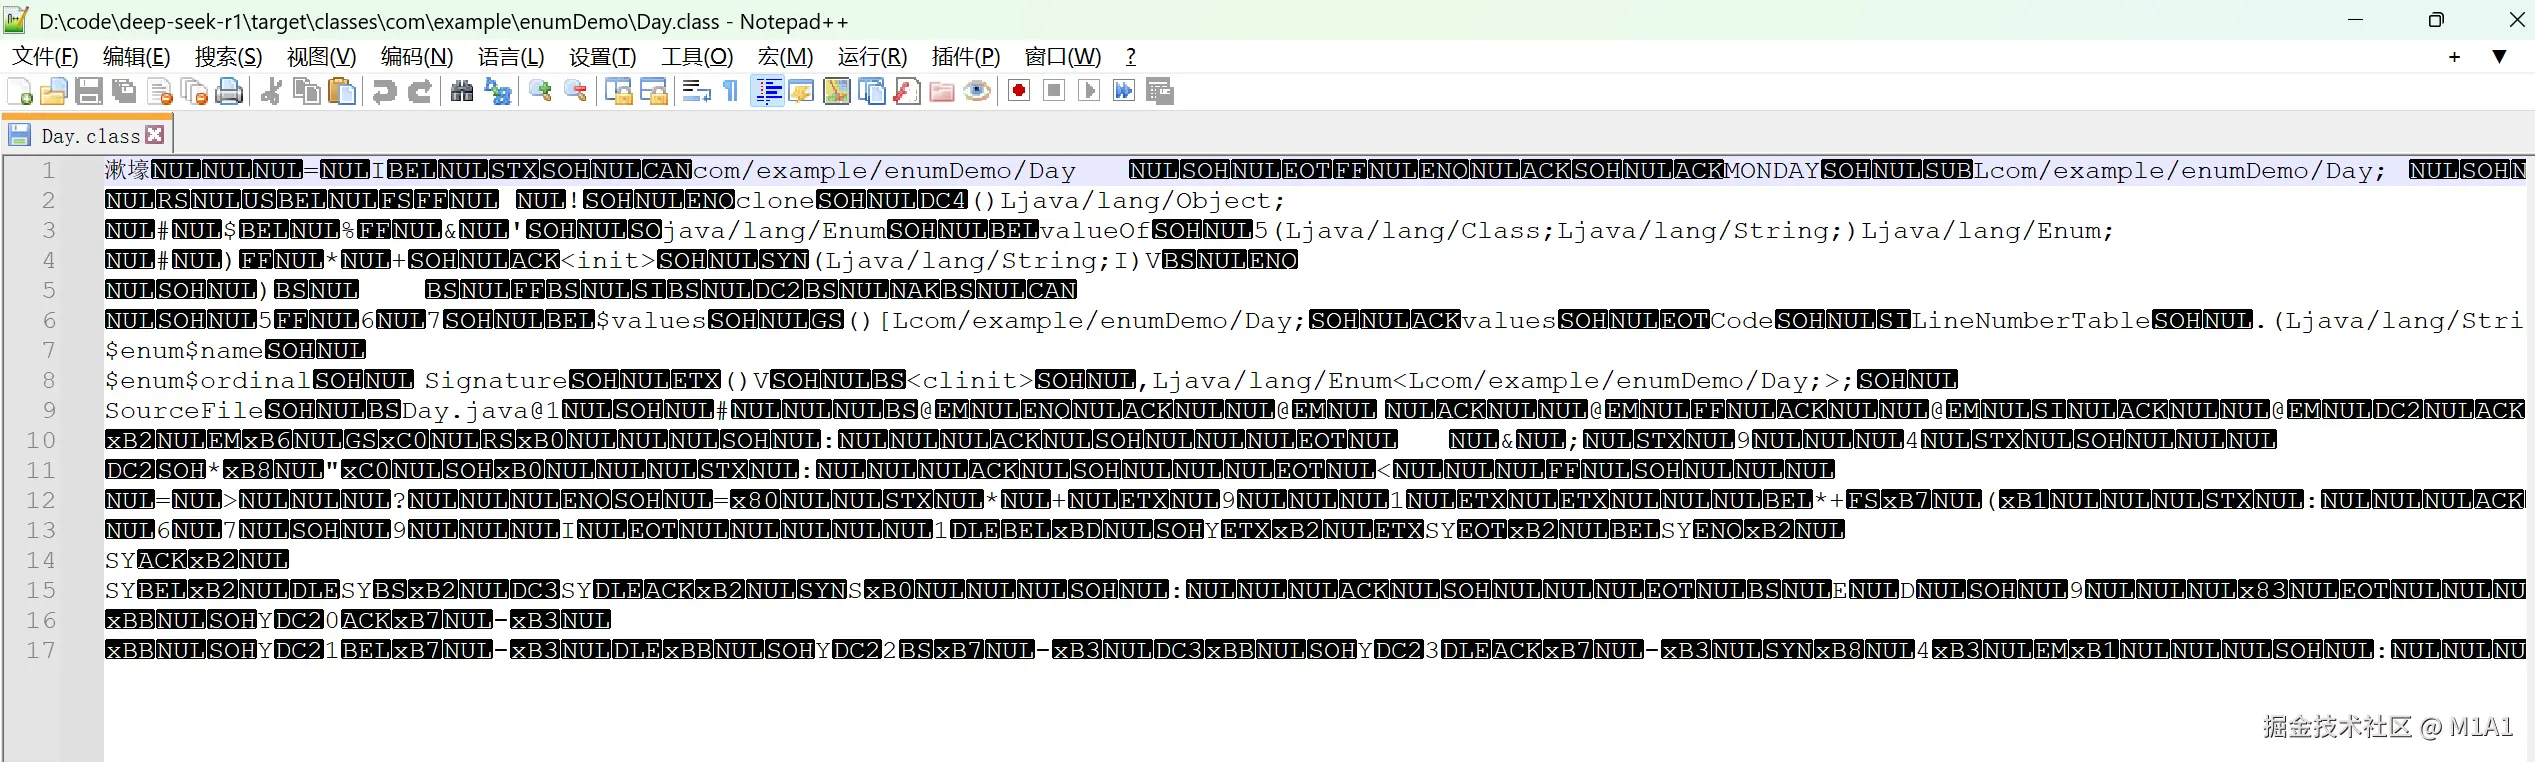2535x762 pixels.
Task: Open the 编码(N) menu
Action: 417,57
